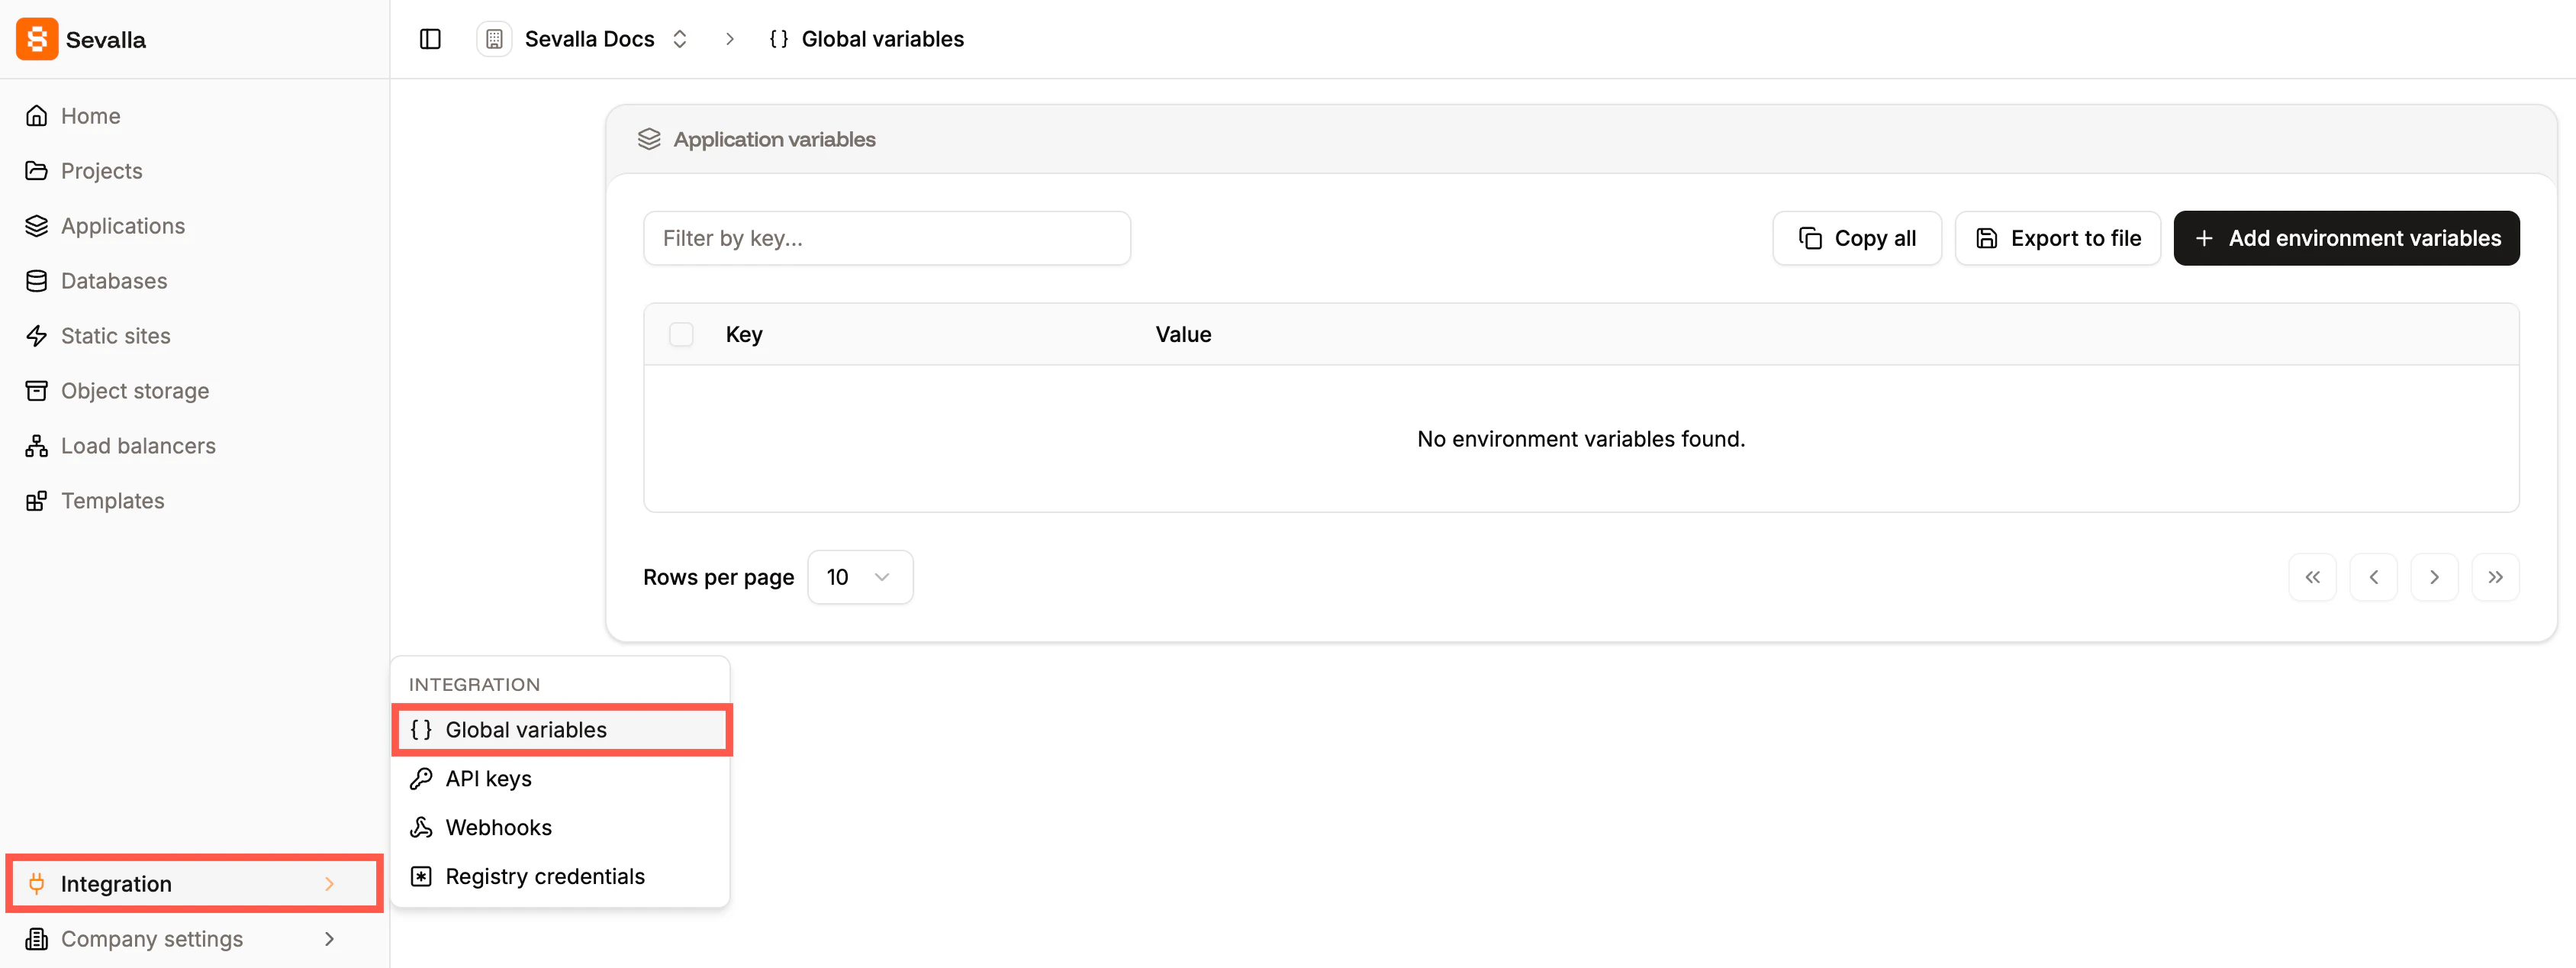The image size is (2576, 968).
Task: Focus the Filter by key field
Action: click(x=887, y=238)
